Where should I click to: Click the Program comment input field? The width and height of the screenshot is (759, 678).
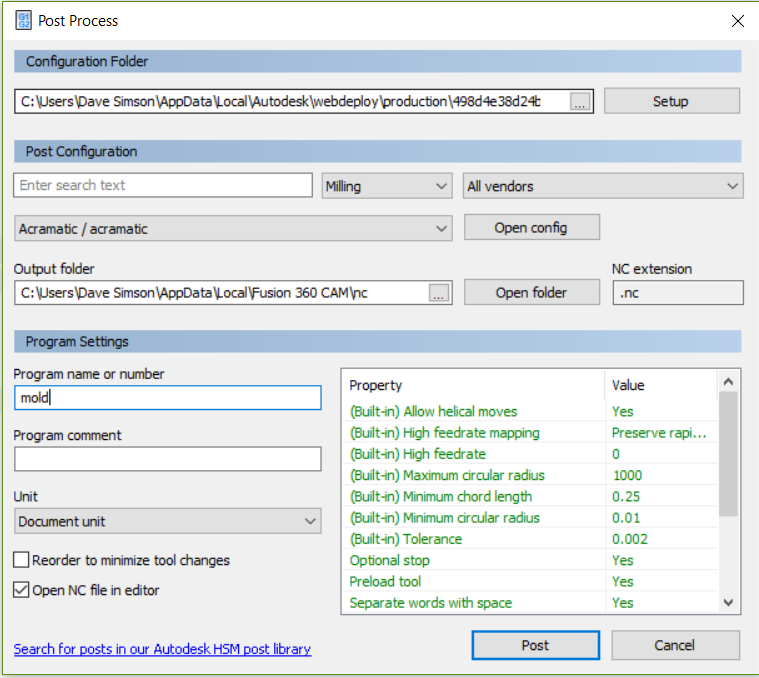167,459
